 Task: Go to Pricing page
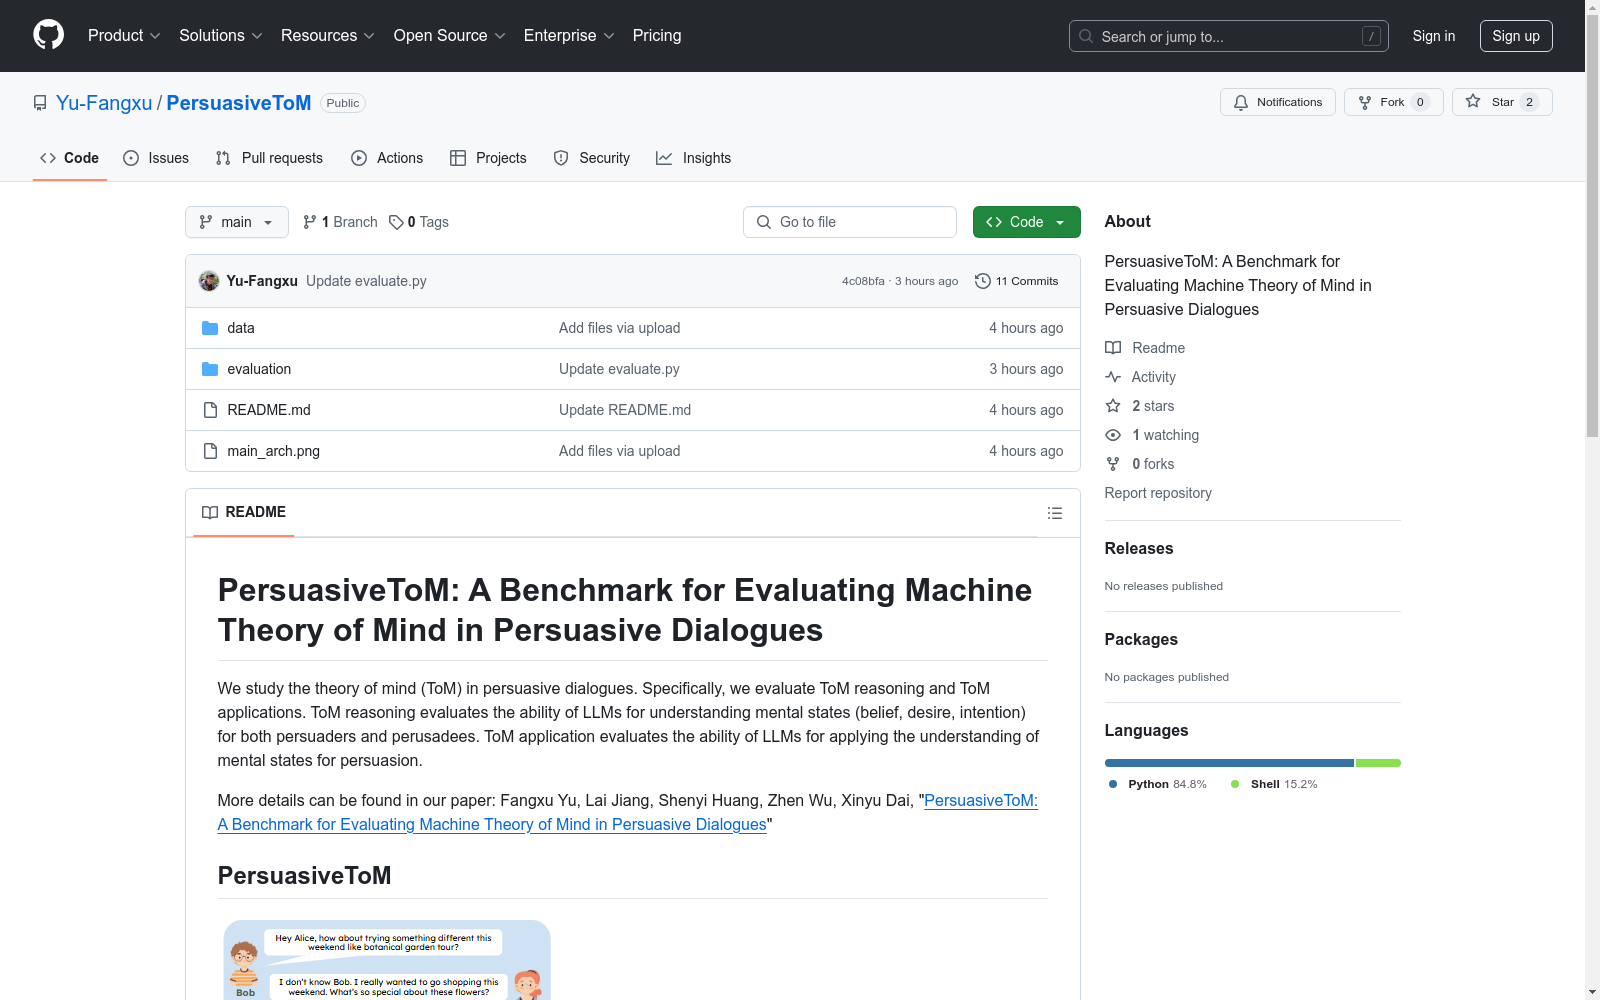pyautogui.click(x=657, y=36)
